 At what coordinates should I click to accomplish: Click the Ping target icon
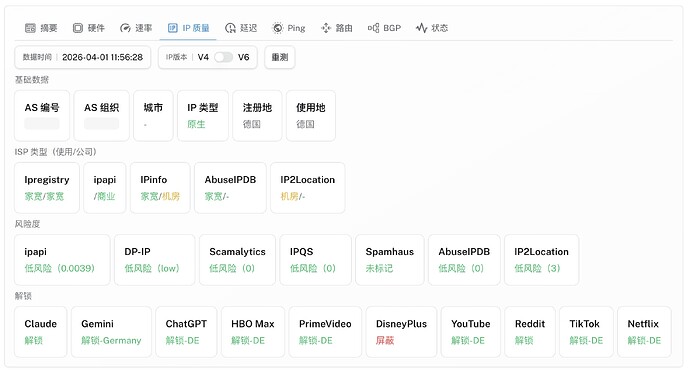click(x=278, y=28)
